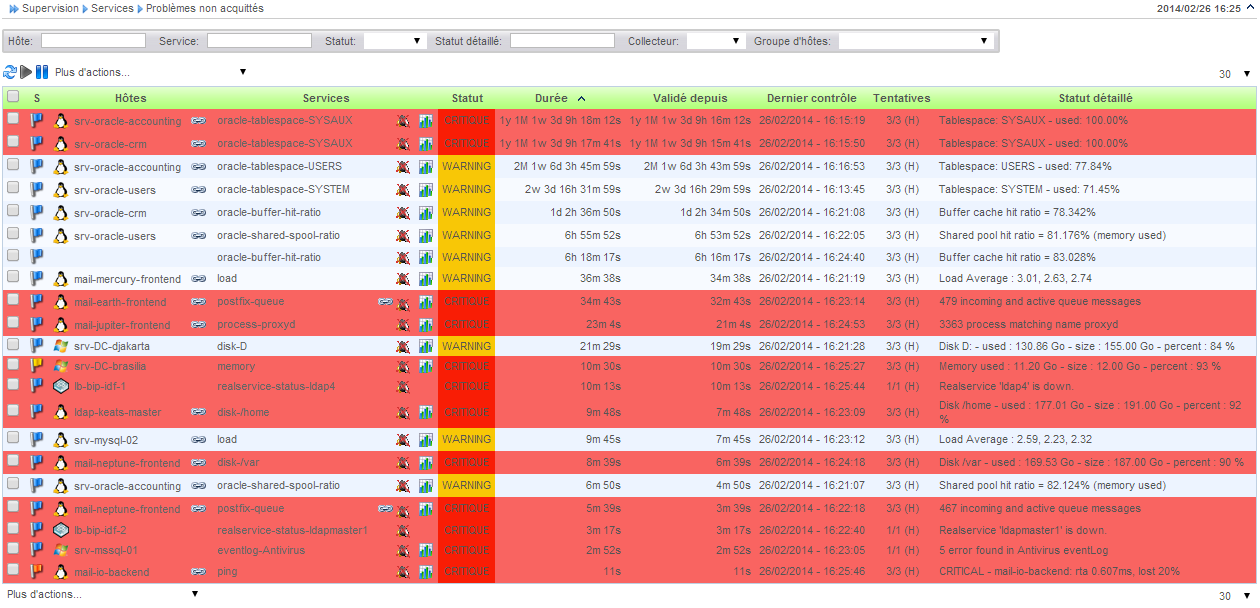Screen dimensions: 1260x608
Task: Click the load balancer icon beside lb-bip-idf-2
Action: click(x=61, y=530)
